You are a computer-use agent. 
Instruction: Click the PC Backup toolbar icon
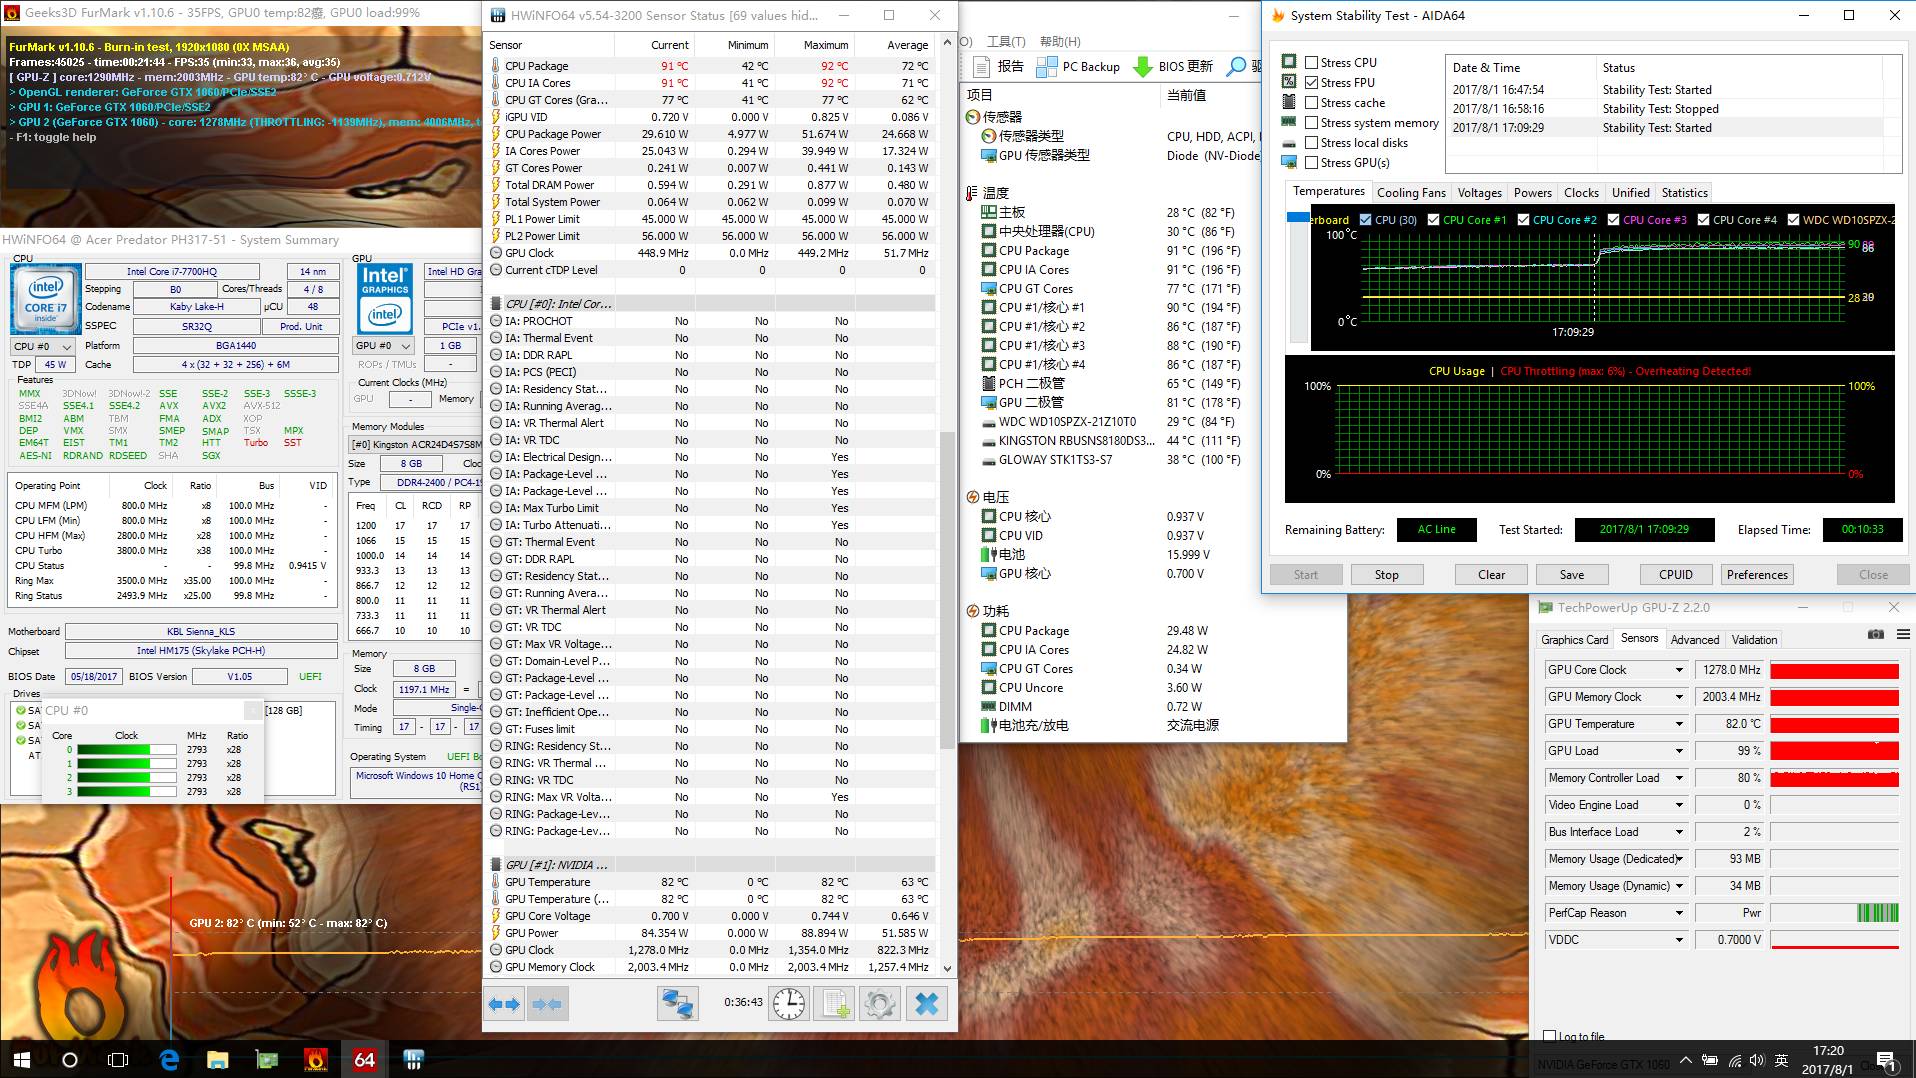pyautogui.click(x=1047, y=67)
